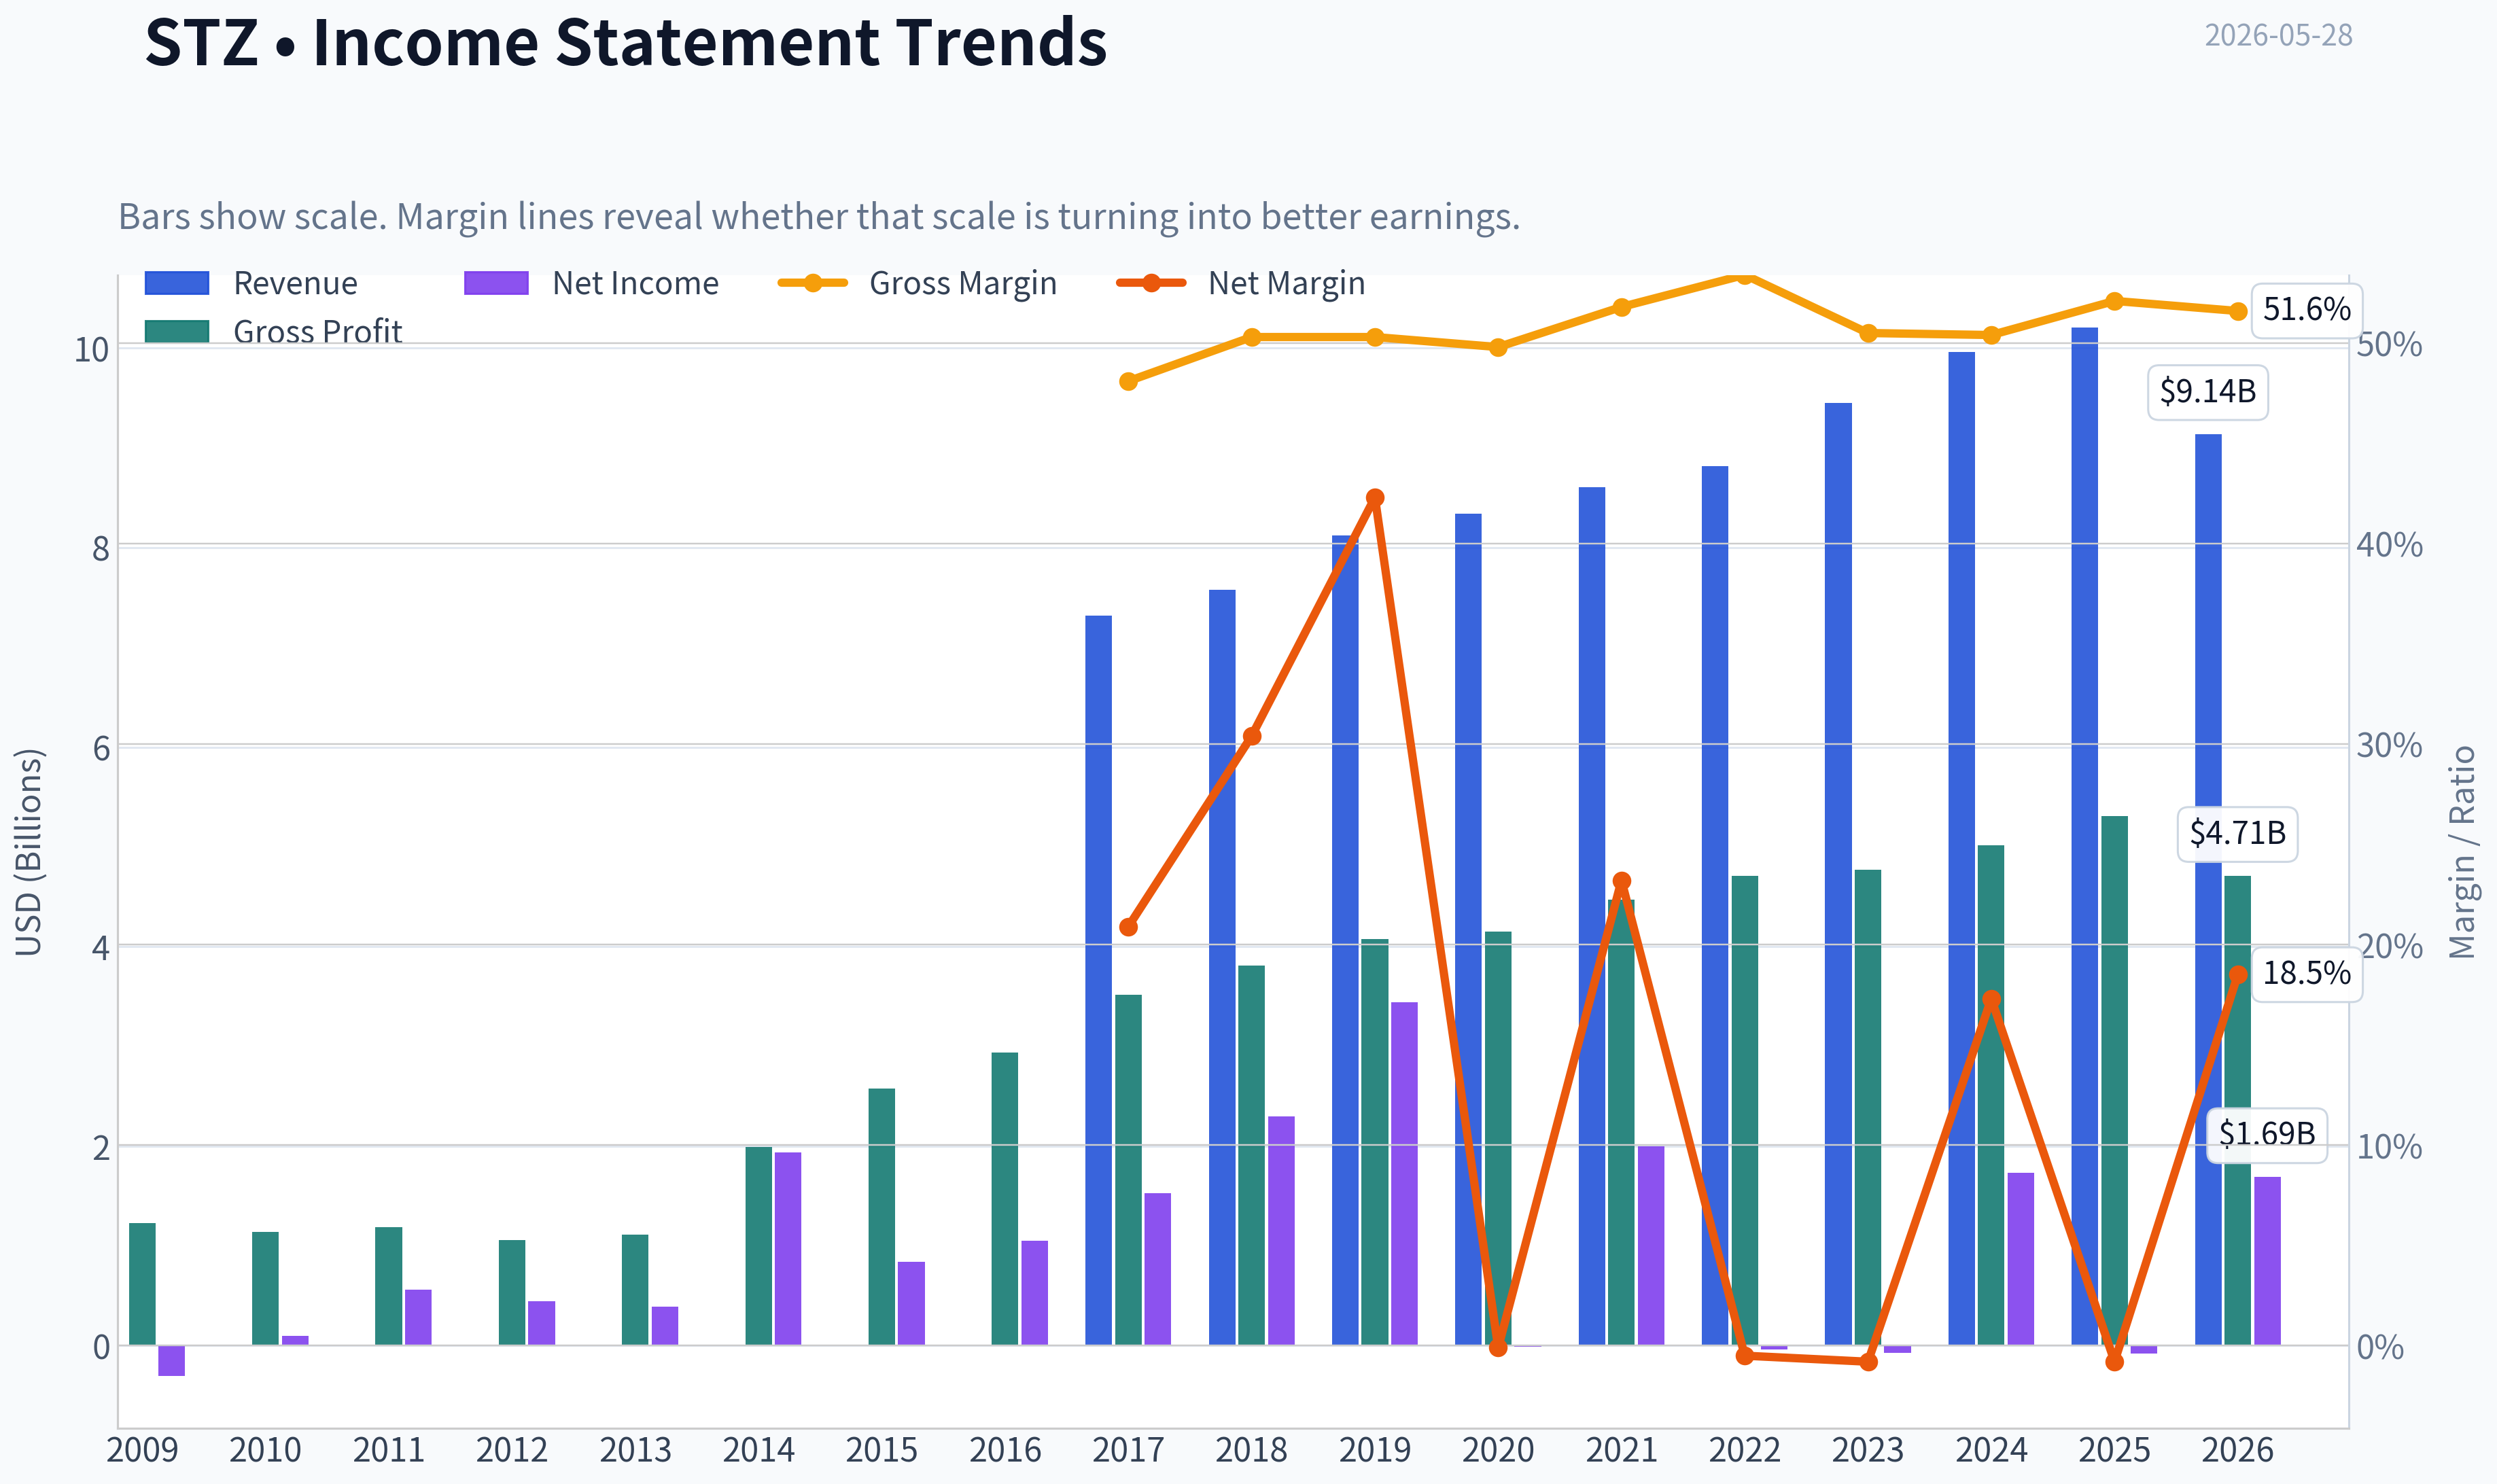
Task: Click the $9.14B revenue annotation
Action: point(2207,392)
